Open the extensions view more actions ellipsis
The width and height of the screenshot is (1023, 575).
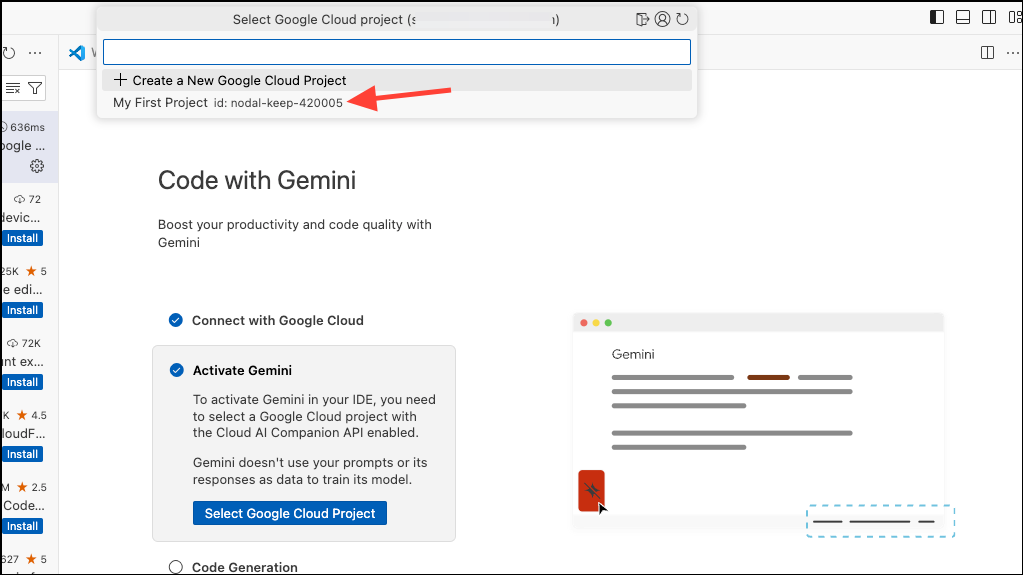(x=35, y=53)
